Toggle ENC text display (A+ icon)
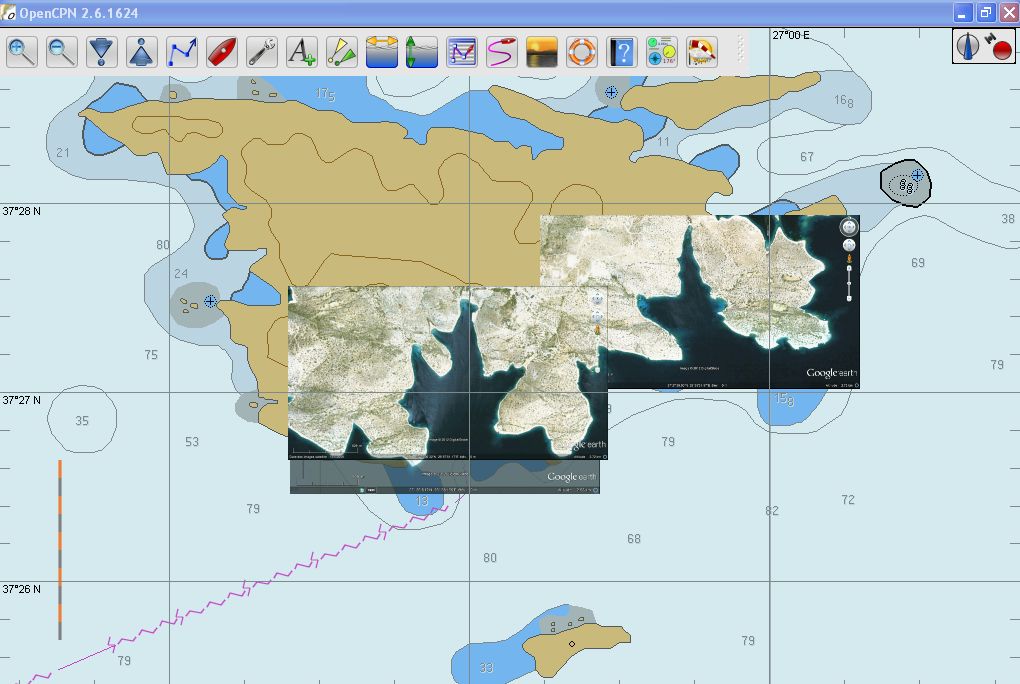 (302, 52)
